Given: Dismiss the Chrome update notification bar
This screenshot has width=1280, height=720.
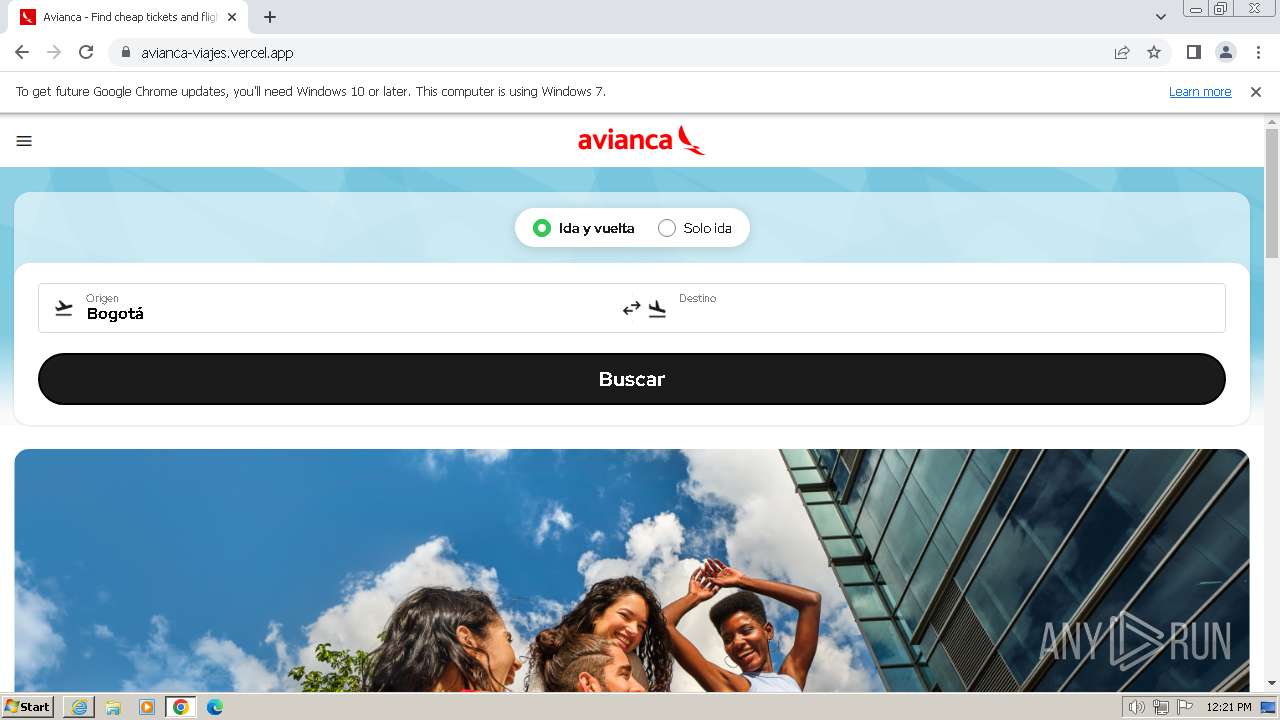Looking at the screenshot, I should (x=1256, y=92).
